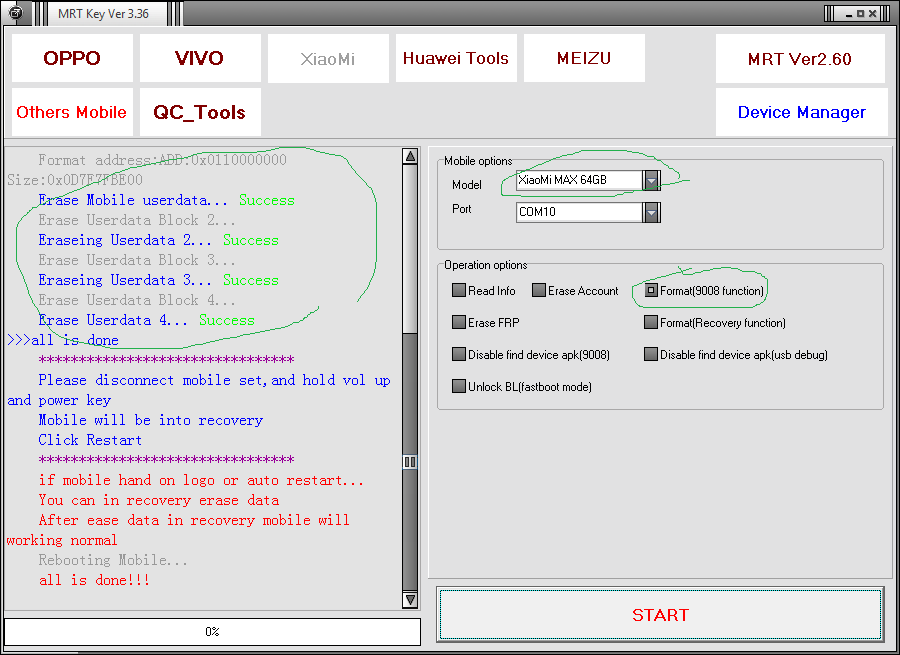
Task: Open the MEIZU section
Action: pyautogui.click(x=584, y=58)
